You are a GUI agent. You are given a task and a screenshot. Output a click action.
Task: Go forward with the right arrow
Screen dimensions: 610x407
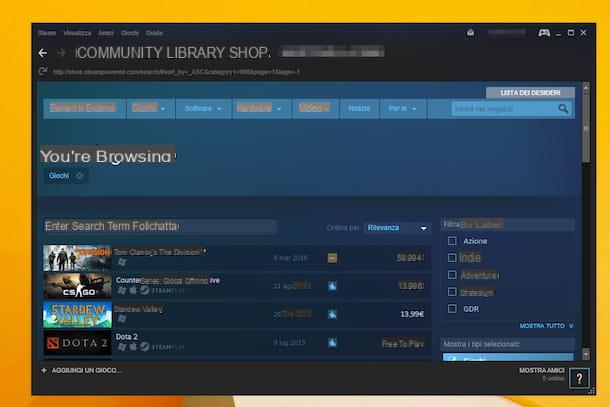(61, 53)
